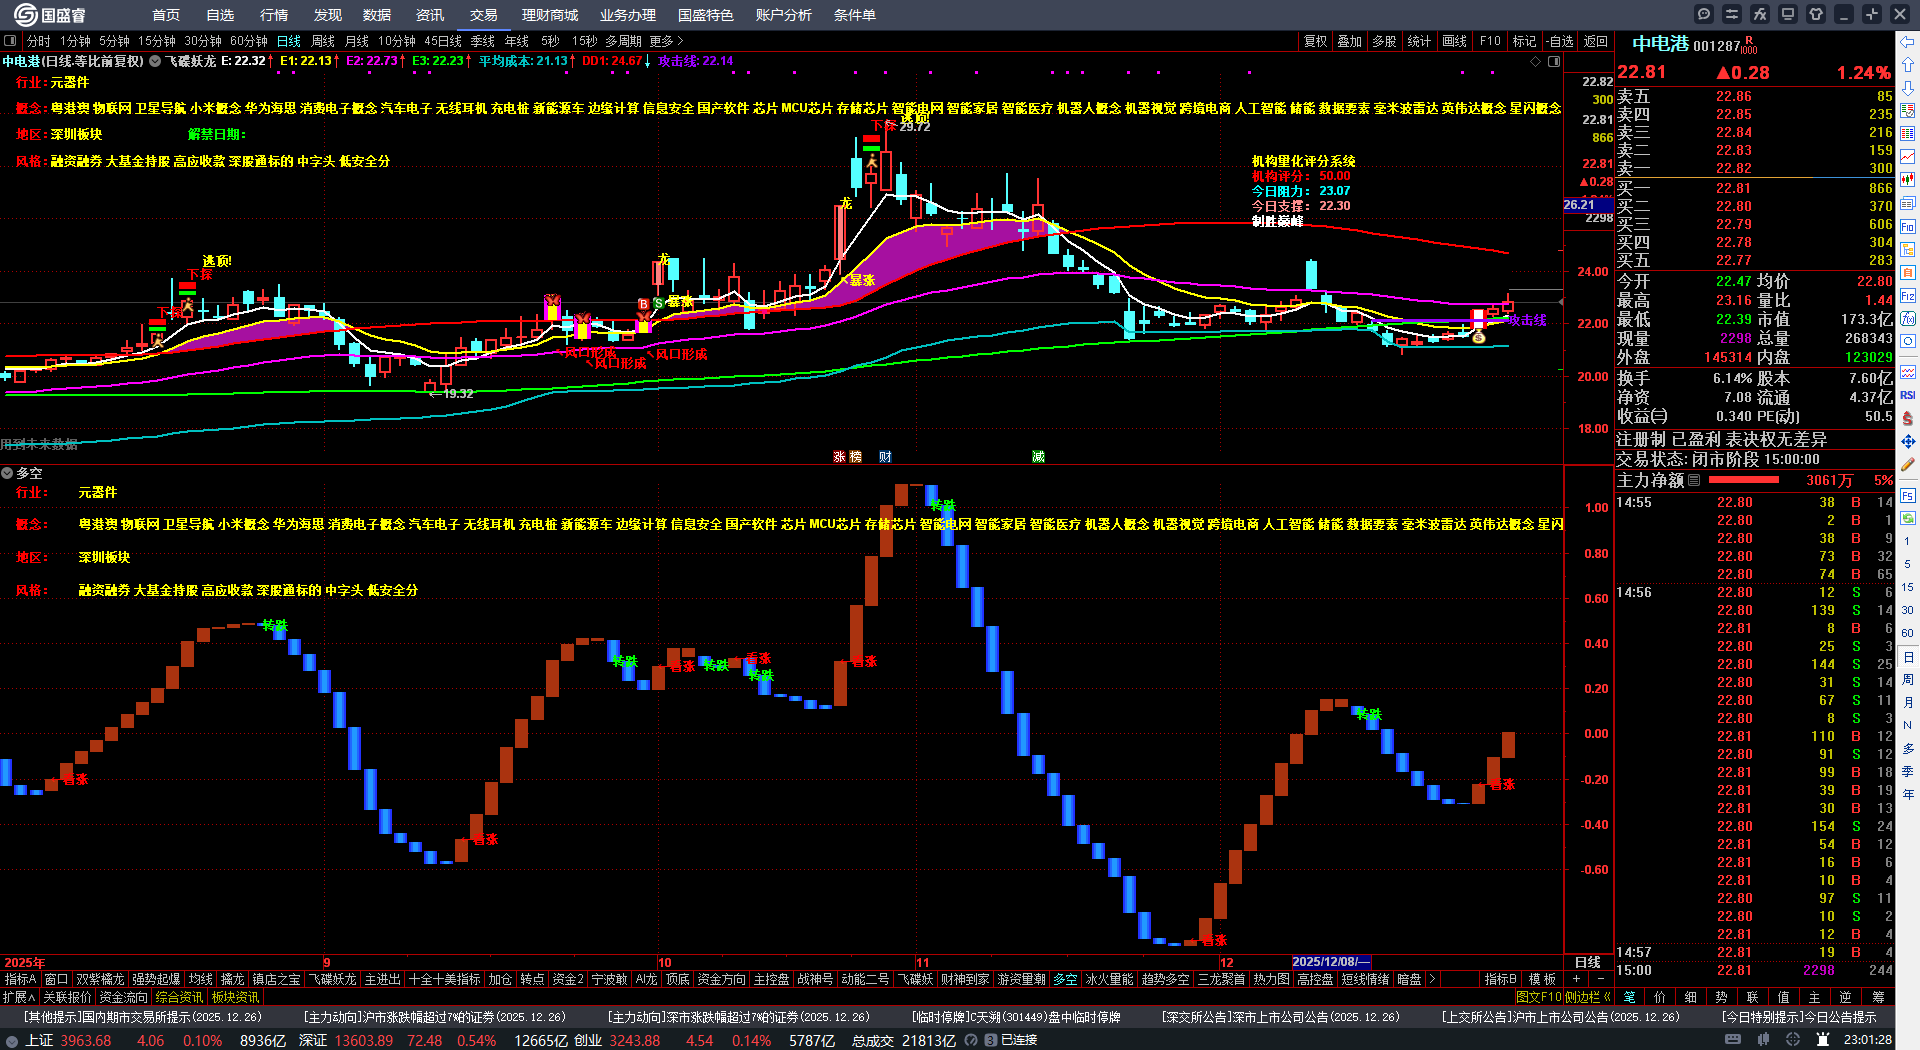The height and width of the screenshot is (1050, 1920).
Task: Open the checked list icon in right sidebar
Action: pyautogui.click(x=1908, y=110)
